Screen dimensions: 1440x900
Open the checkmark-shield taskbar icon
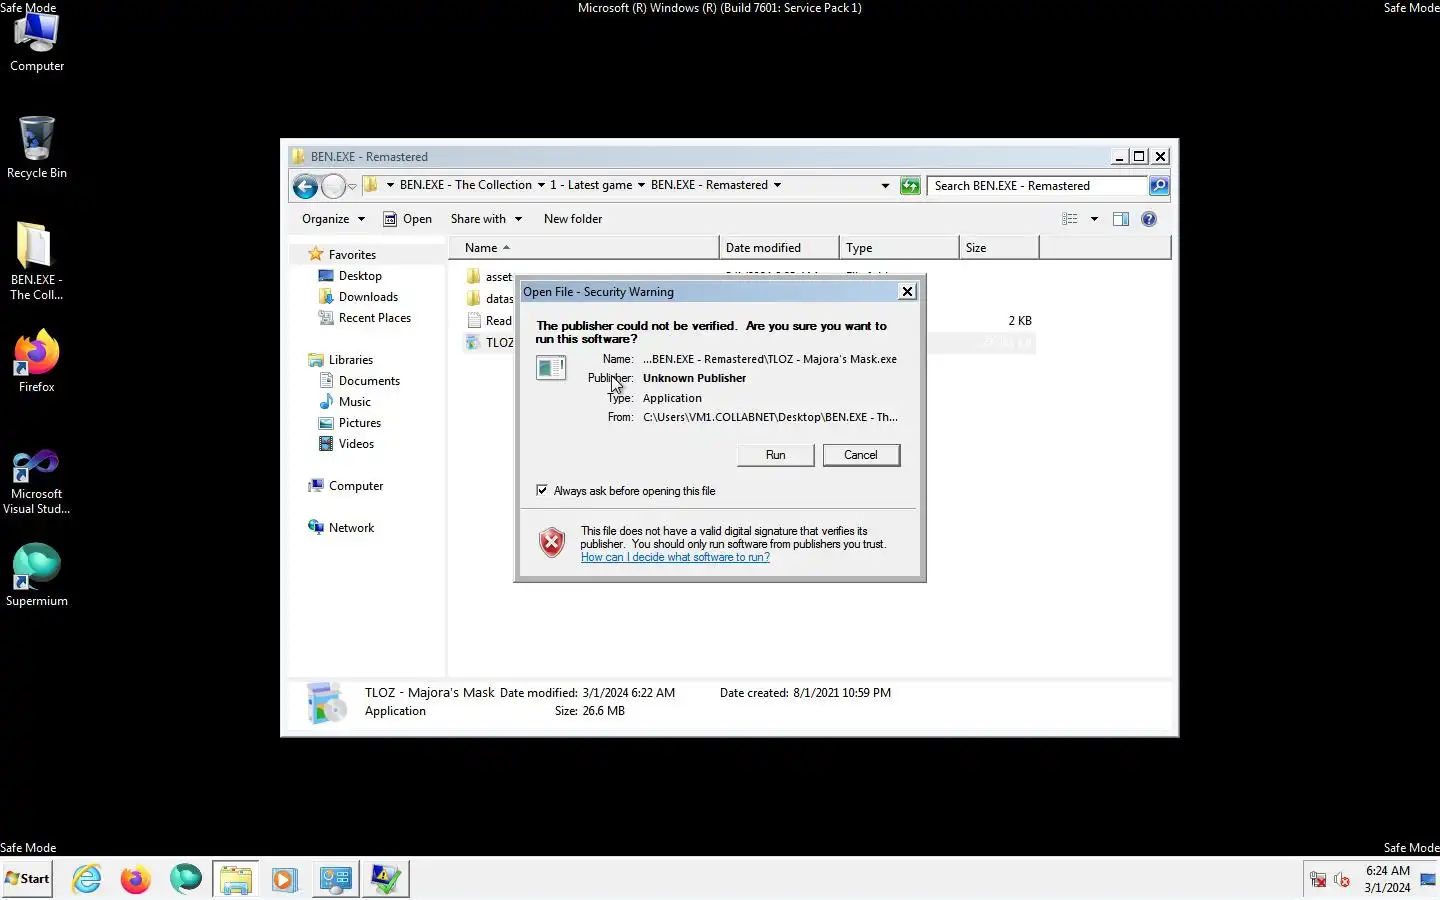point(385,879)
